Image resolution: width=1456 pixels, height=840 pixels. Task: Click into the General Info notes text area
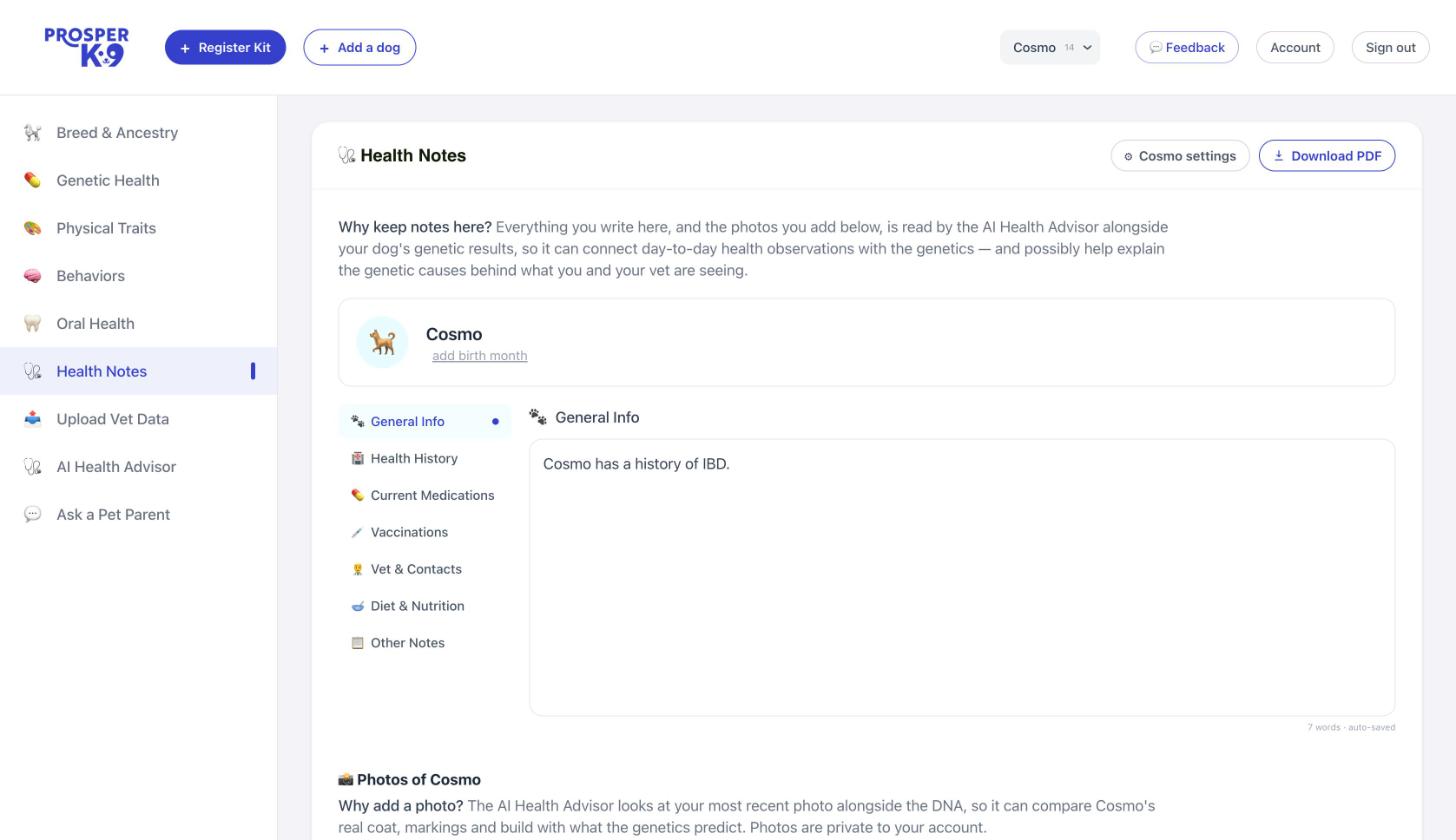tap(962, 578)
